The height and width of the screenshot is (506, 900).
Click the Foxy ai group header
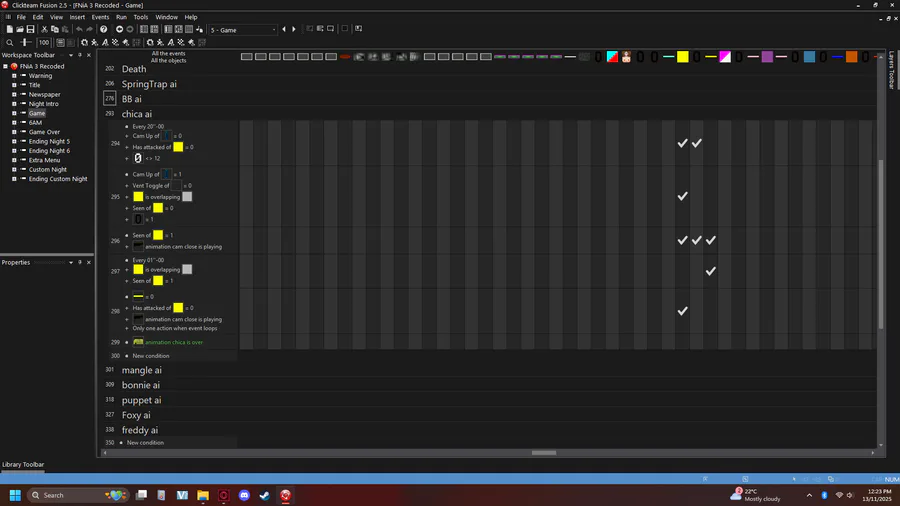click(136, 415)
